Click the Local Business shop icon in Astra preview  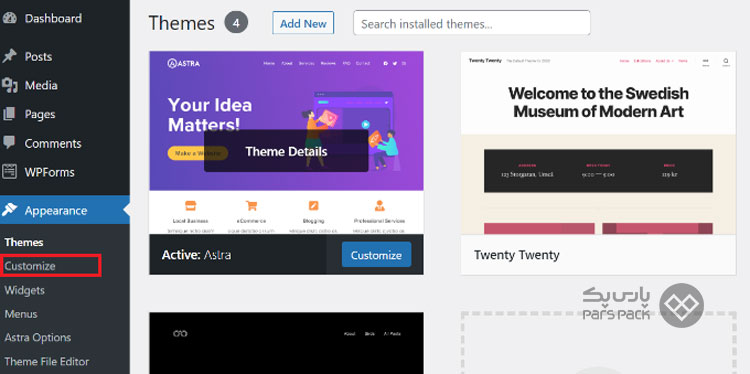(x=190, y=206)
